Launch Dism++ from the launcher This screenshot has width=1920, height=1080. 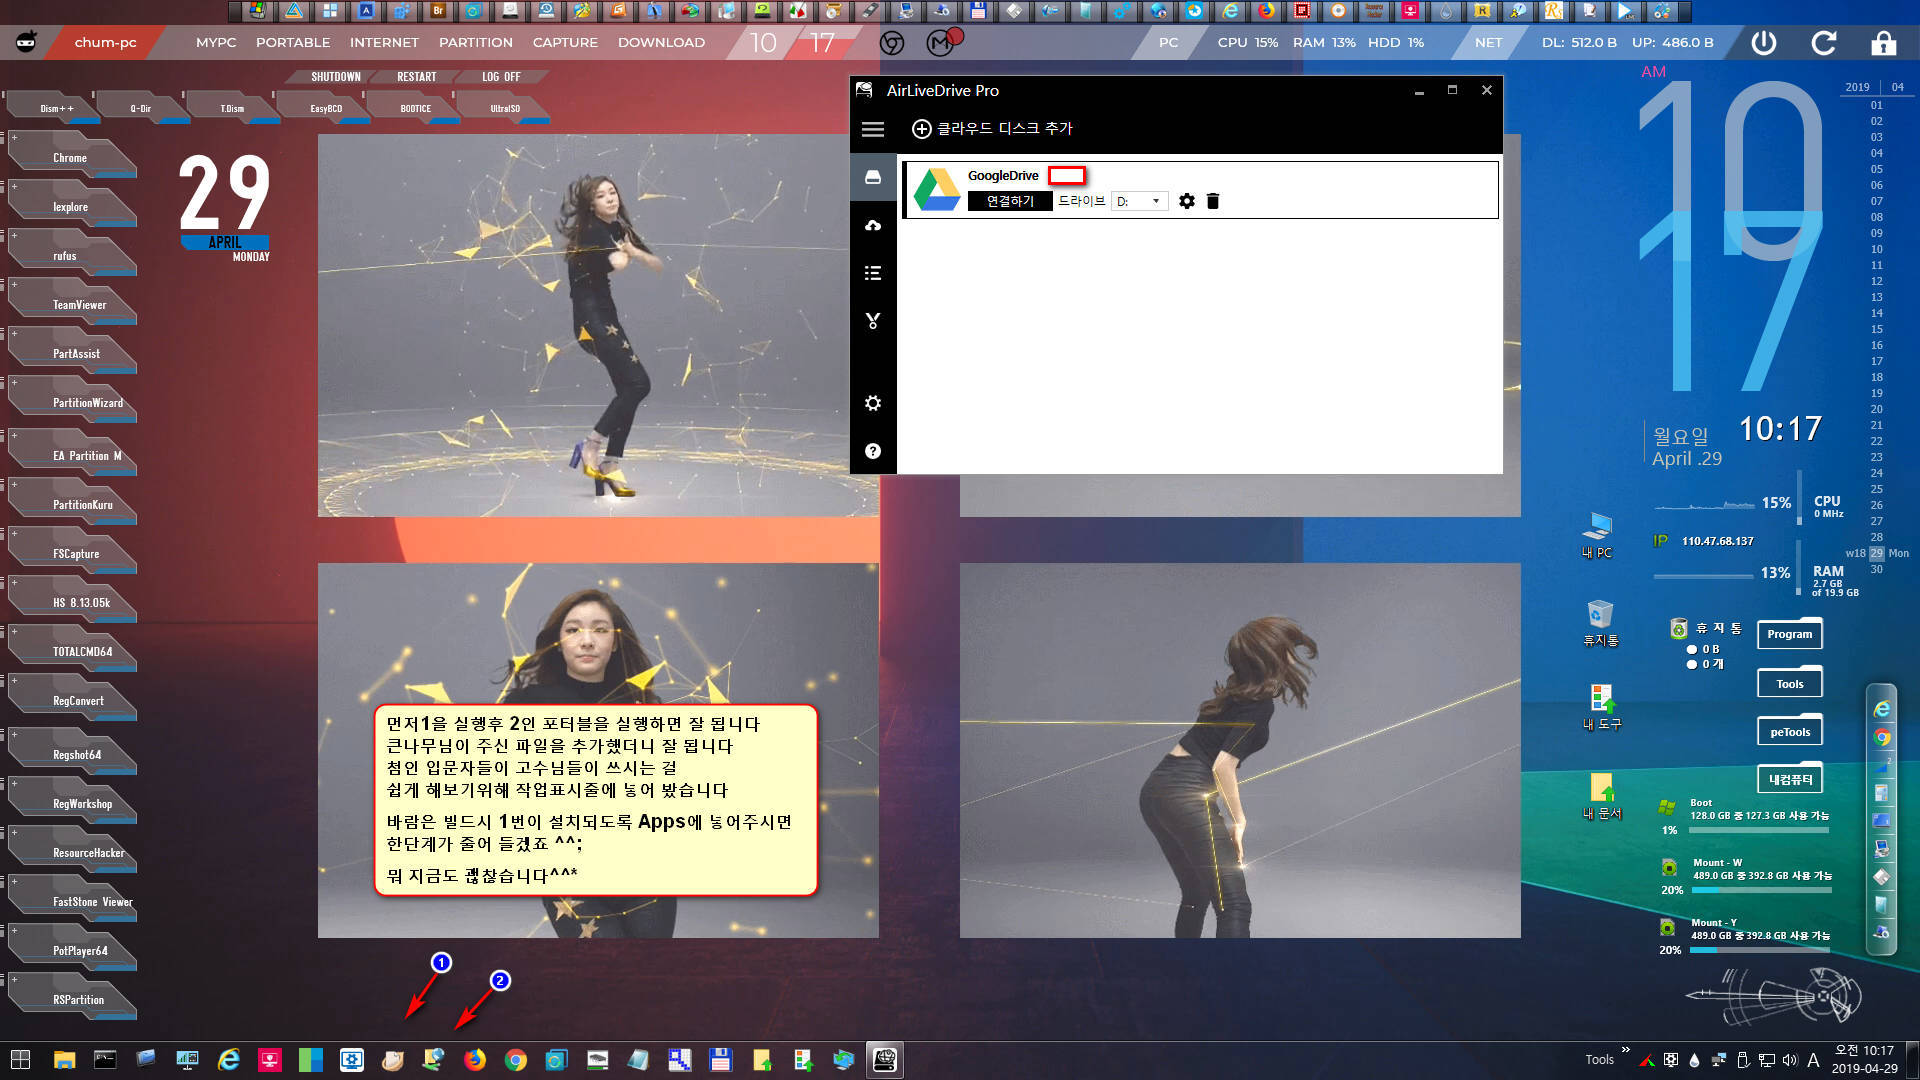coord(56,107)
